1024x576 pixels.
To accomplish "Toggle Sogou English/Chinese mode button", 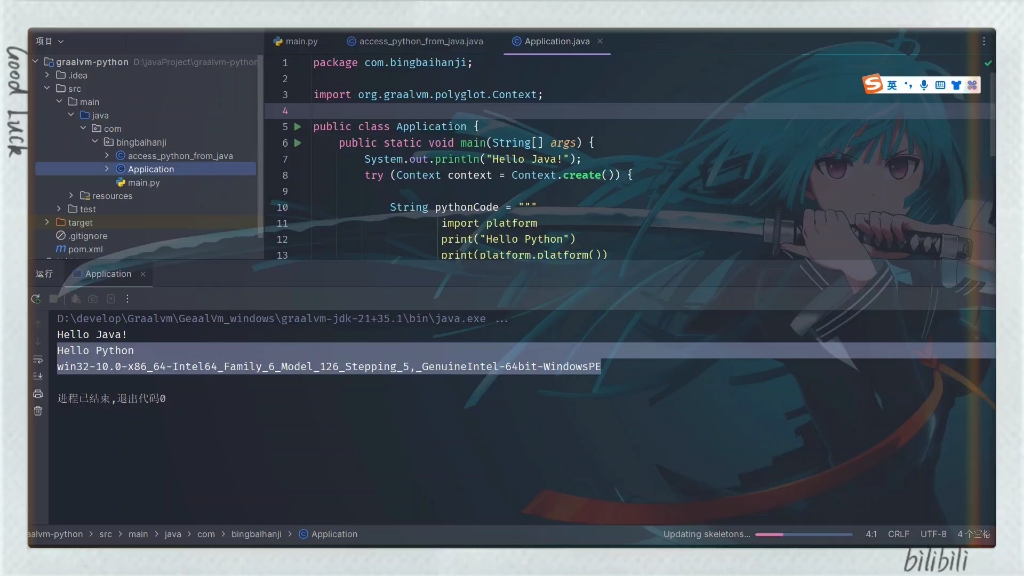I will [892, 86].
